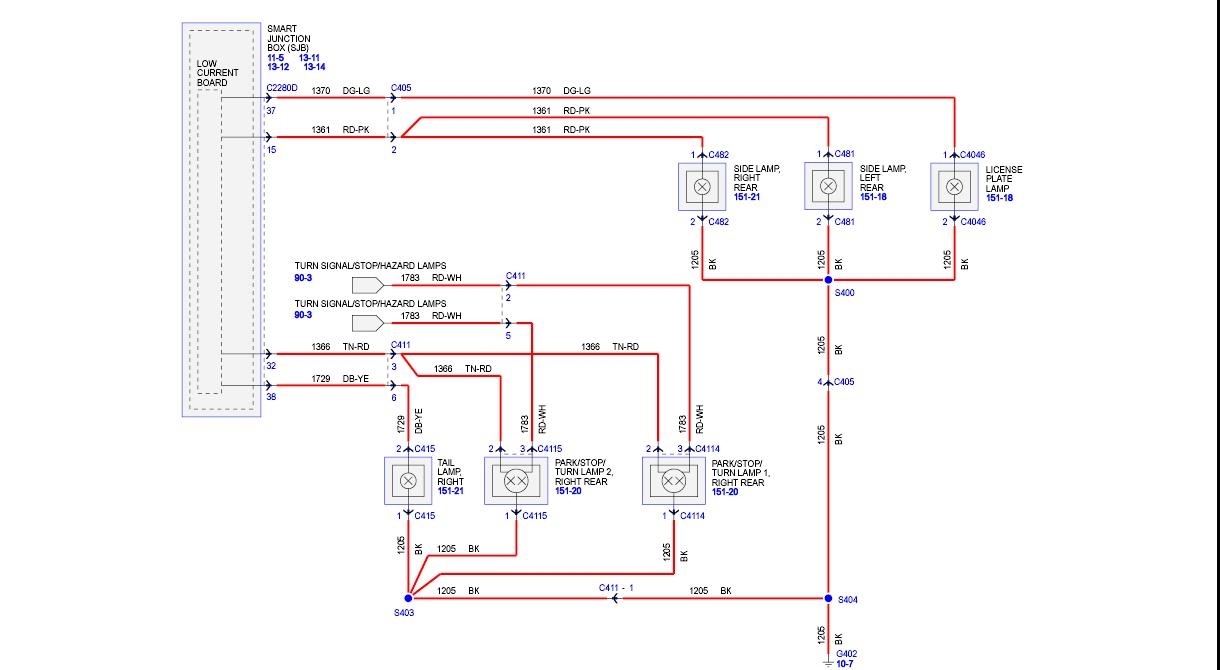This screenshot has height=670, width=1220.
Task: Click splice point S404
Action: point(827,597)
